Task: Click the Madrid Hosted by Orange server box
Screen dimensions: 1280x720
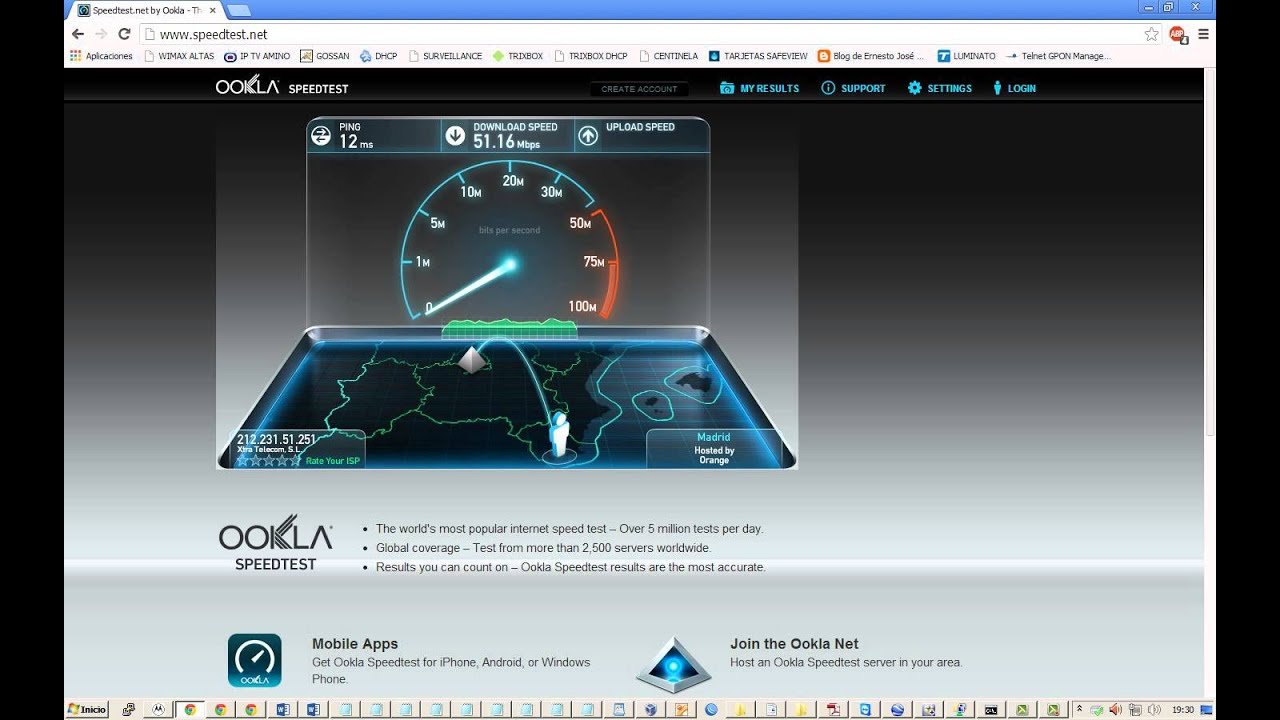Action: pyautogui.click(x=714, y=448)
